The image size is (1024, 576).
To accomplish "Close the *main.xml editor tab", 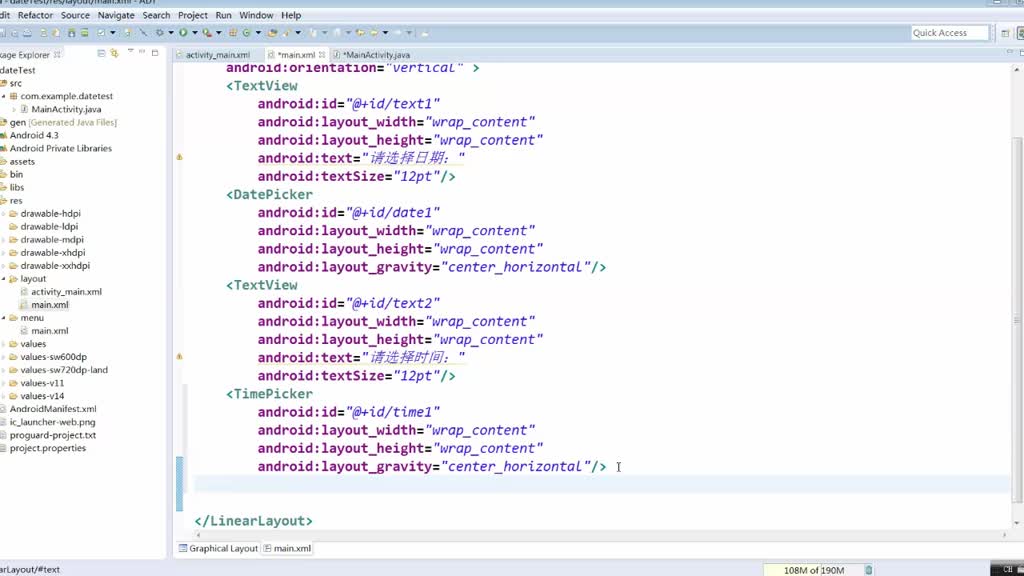I will [x=322, y=55].
